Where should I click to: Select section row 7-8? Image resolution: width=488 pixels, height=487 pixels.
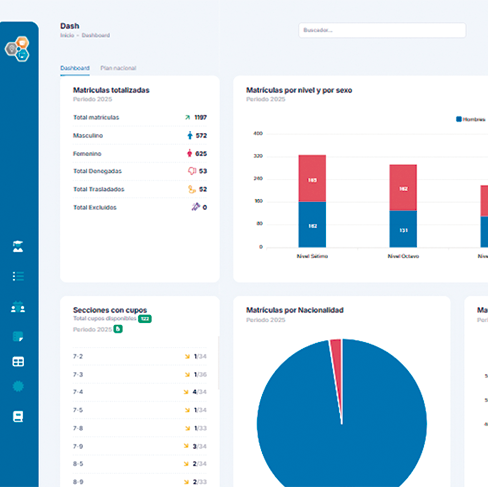click(140, 428)
